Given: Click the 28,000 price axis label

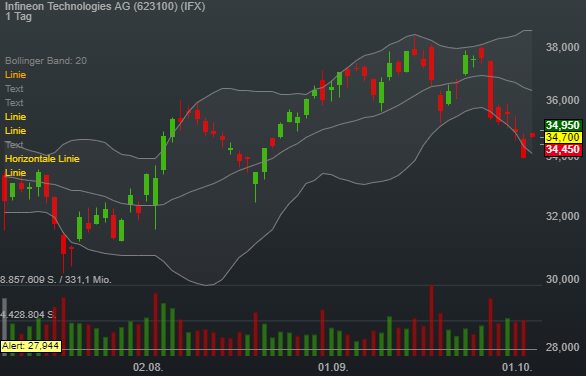Looking at the screenshot, I should [562, 347].
